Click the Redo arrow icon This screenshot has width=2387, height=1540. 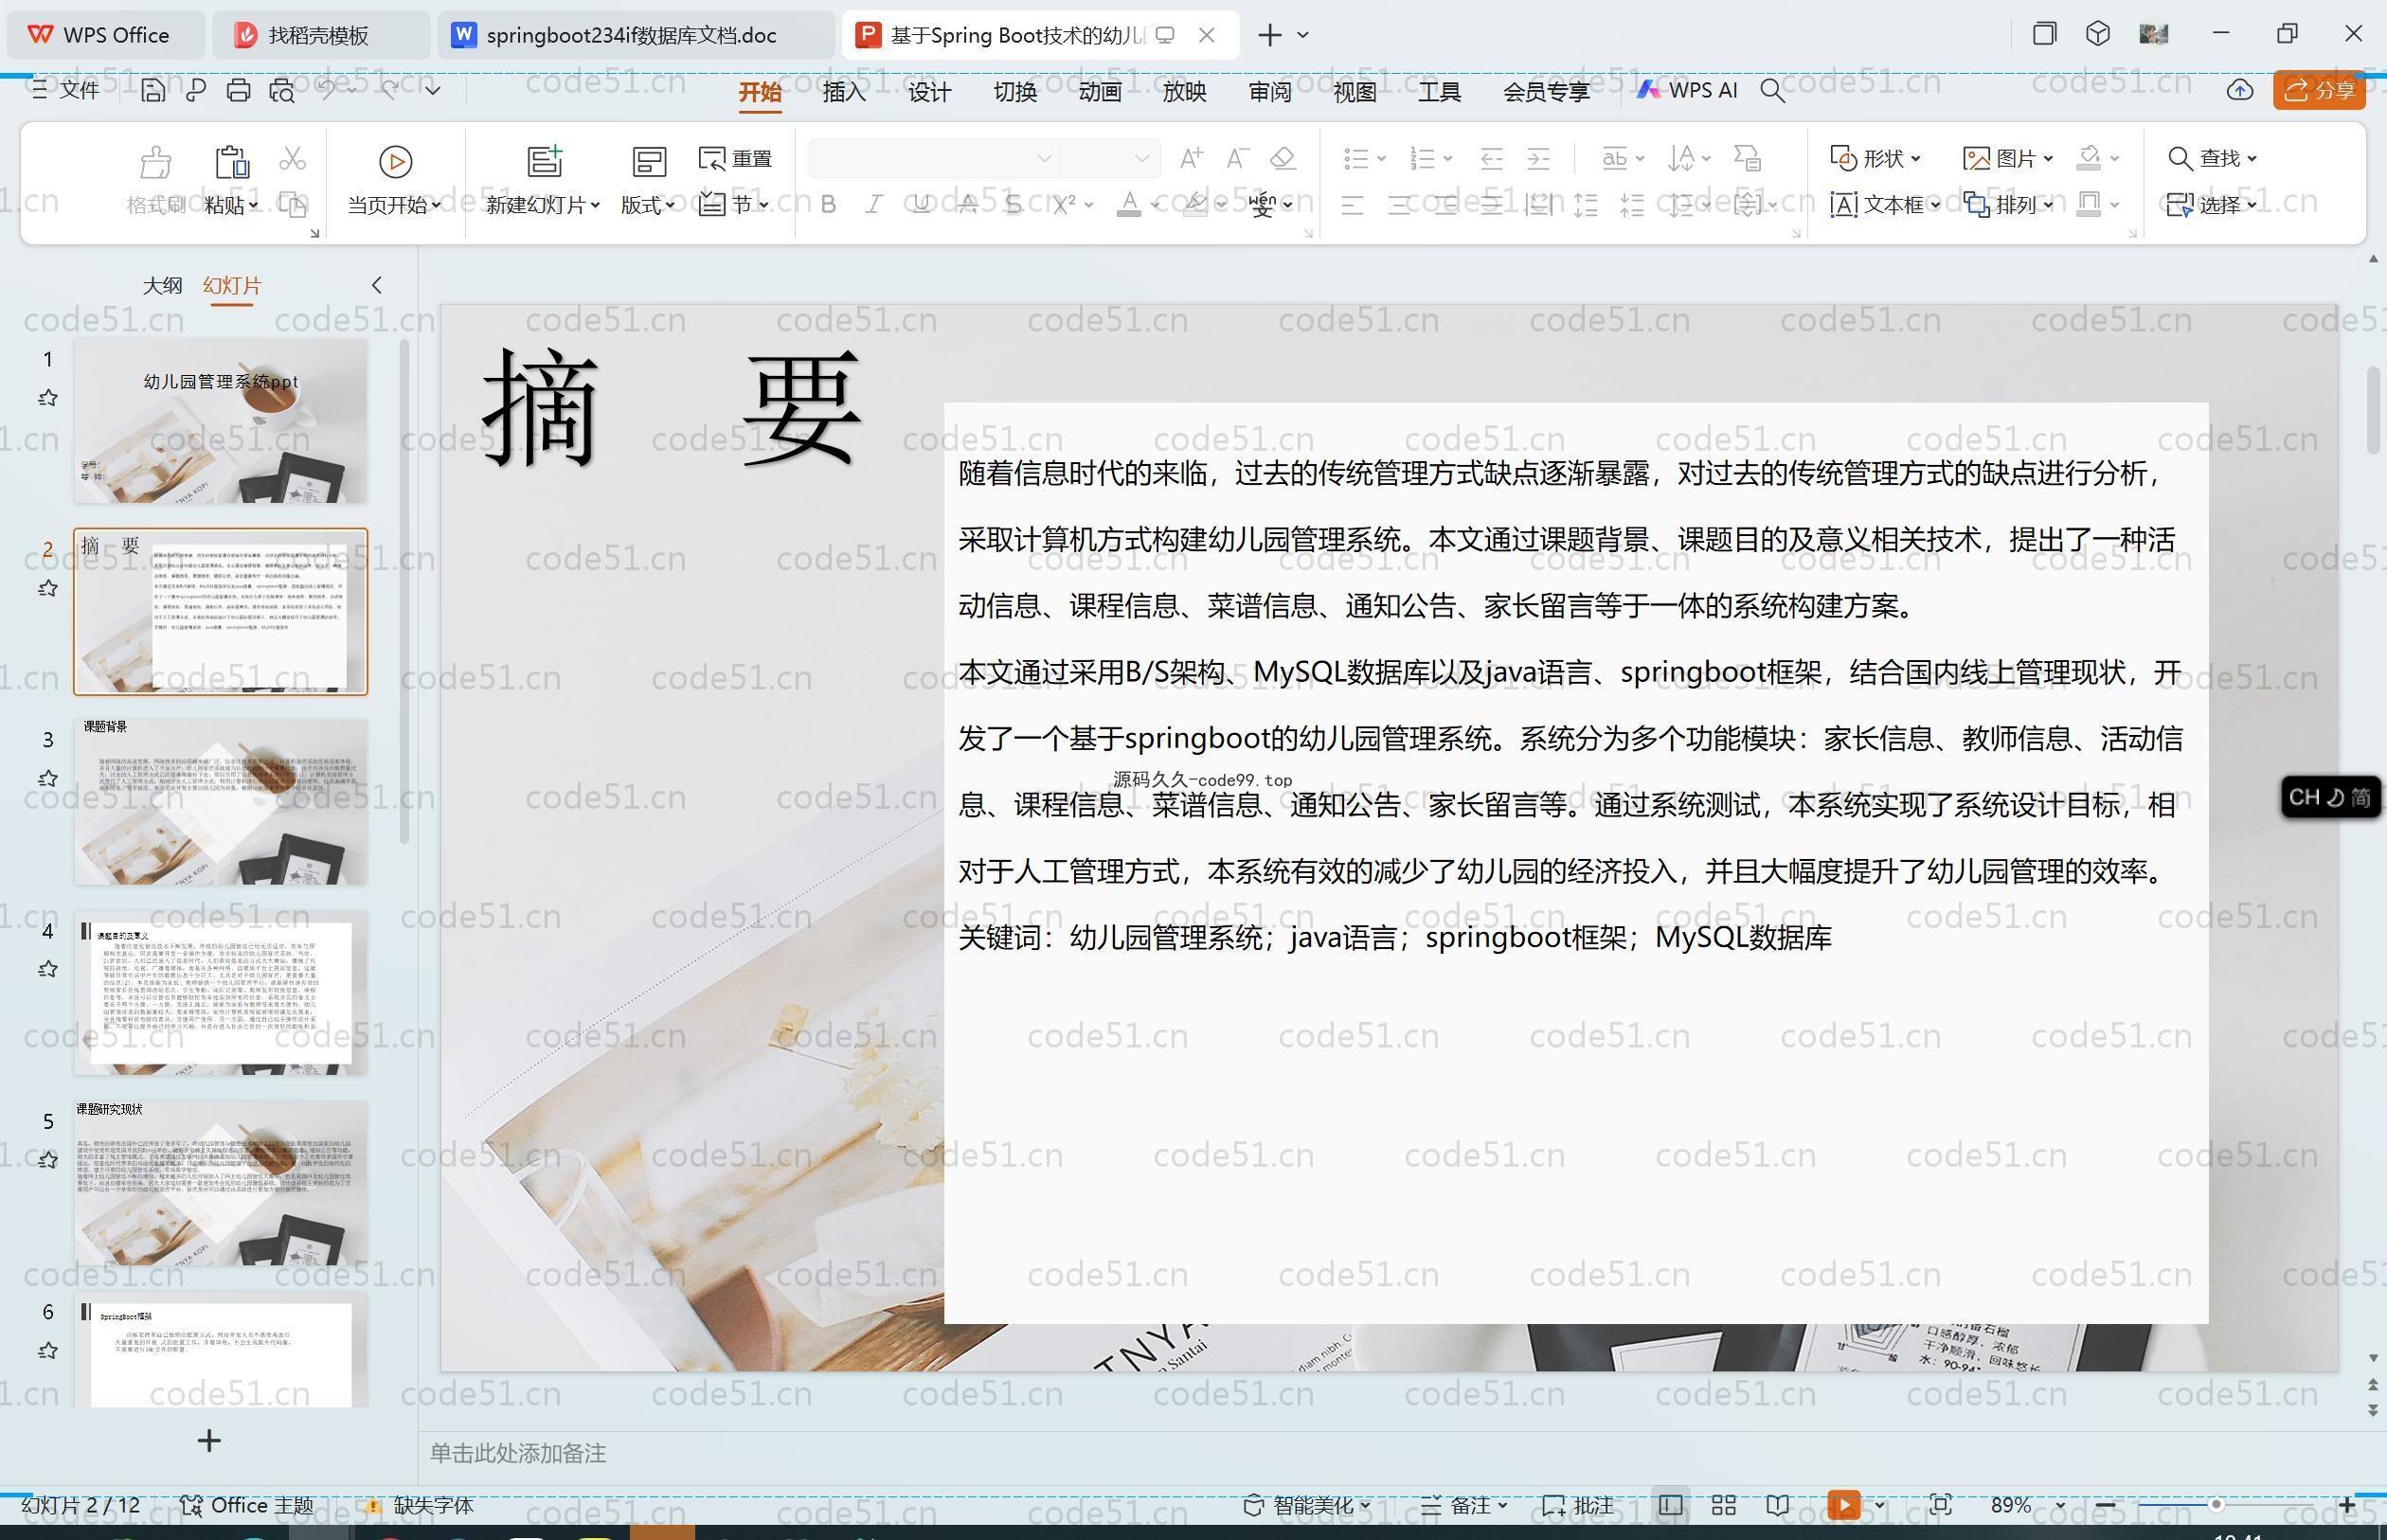click(x=390, y=90)
